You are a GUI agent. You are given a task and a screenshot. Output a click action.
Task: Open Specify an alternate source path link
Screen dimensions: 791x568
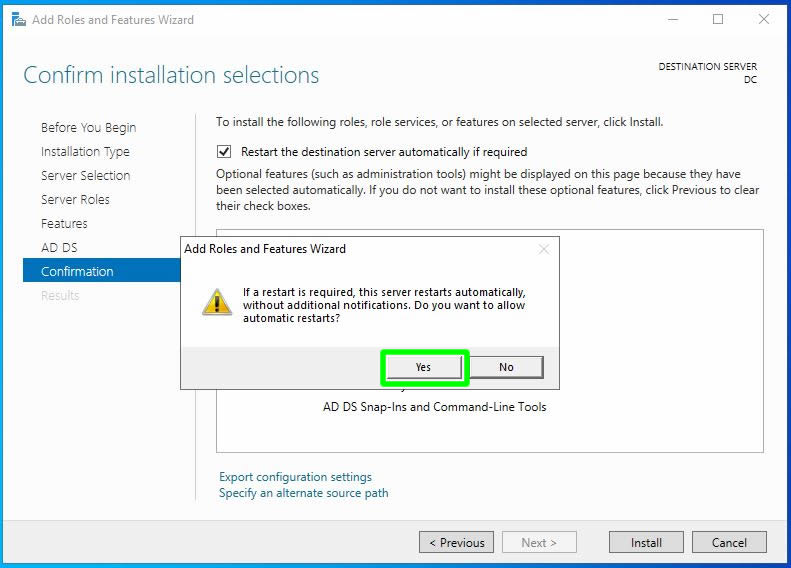pos(303,493)
